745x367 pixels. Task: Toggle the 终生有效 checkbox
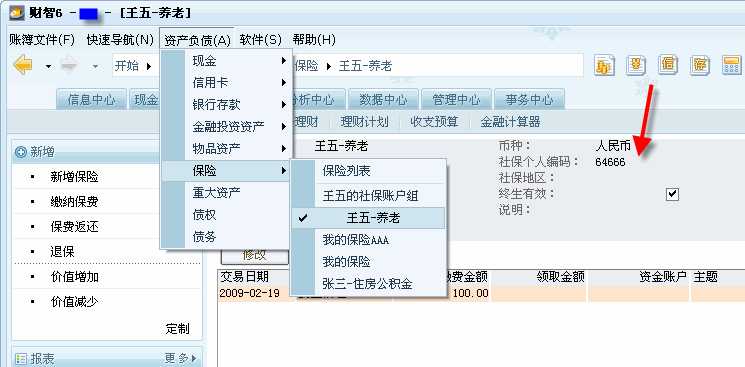click(x=672, y=194)
